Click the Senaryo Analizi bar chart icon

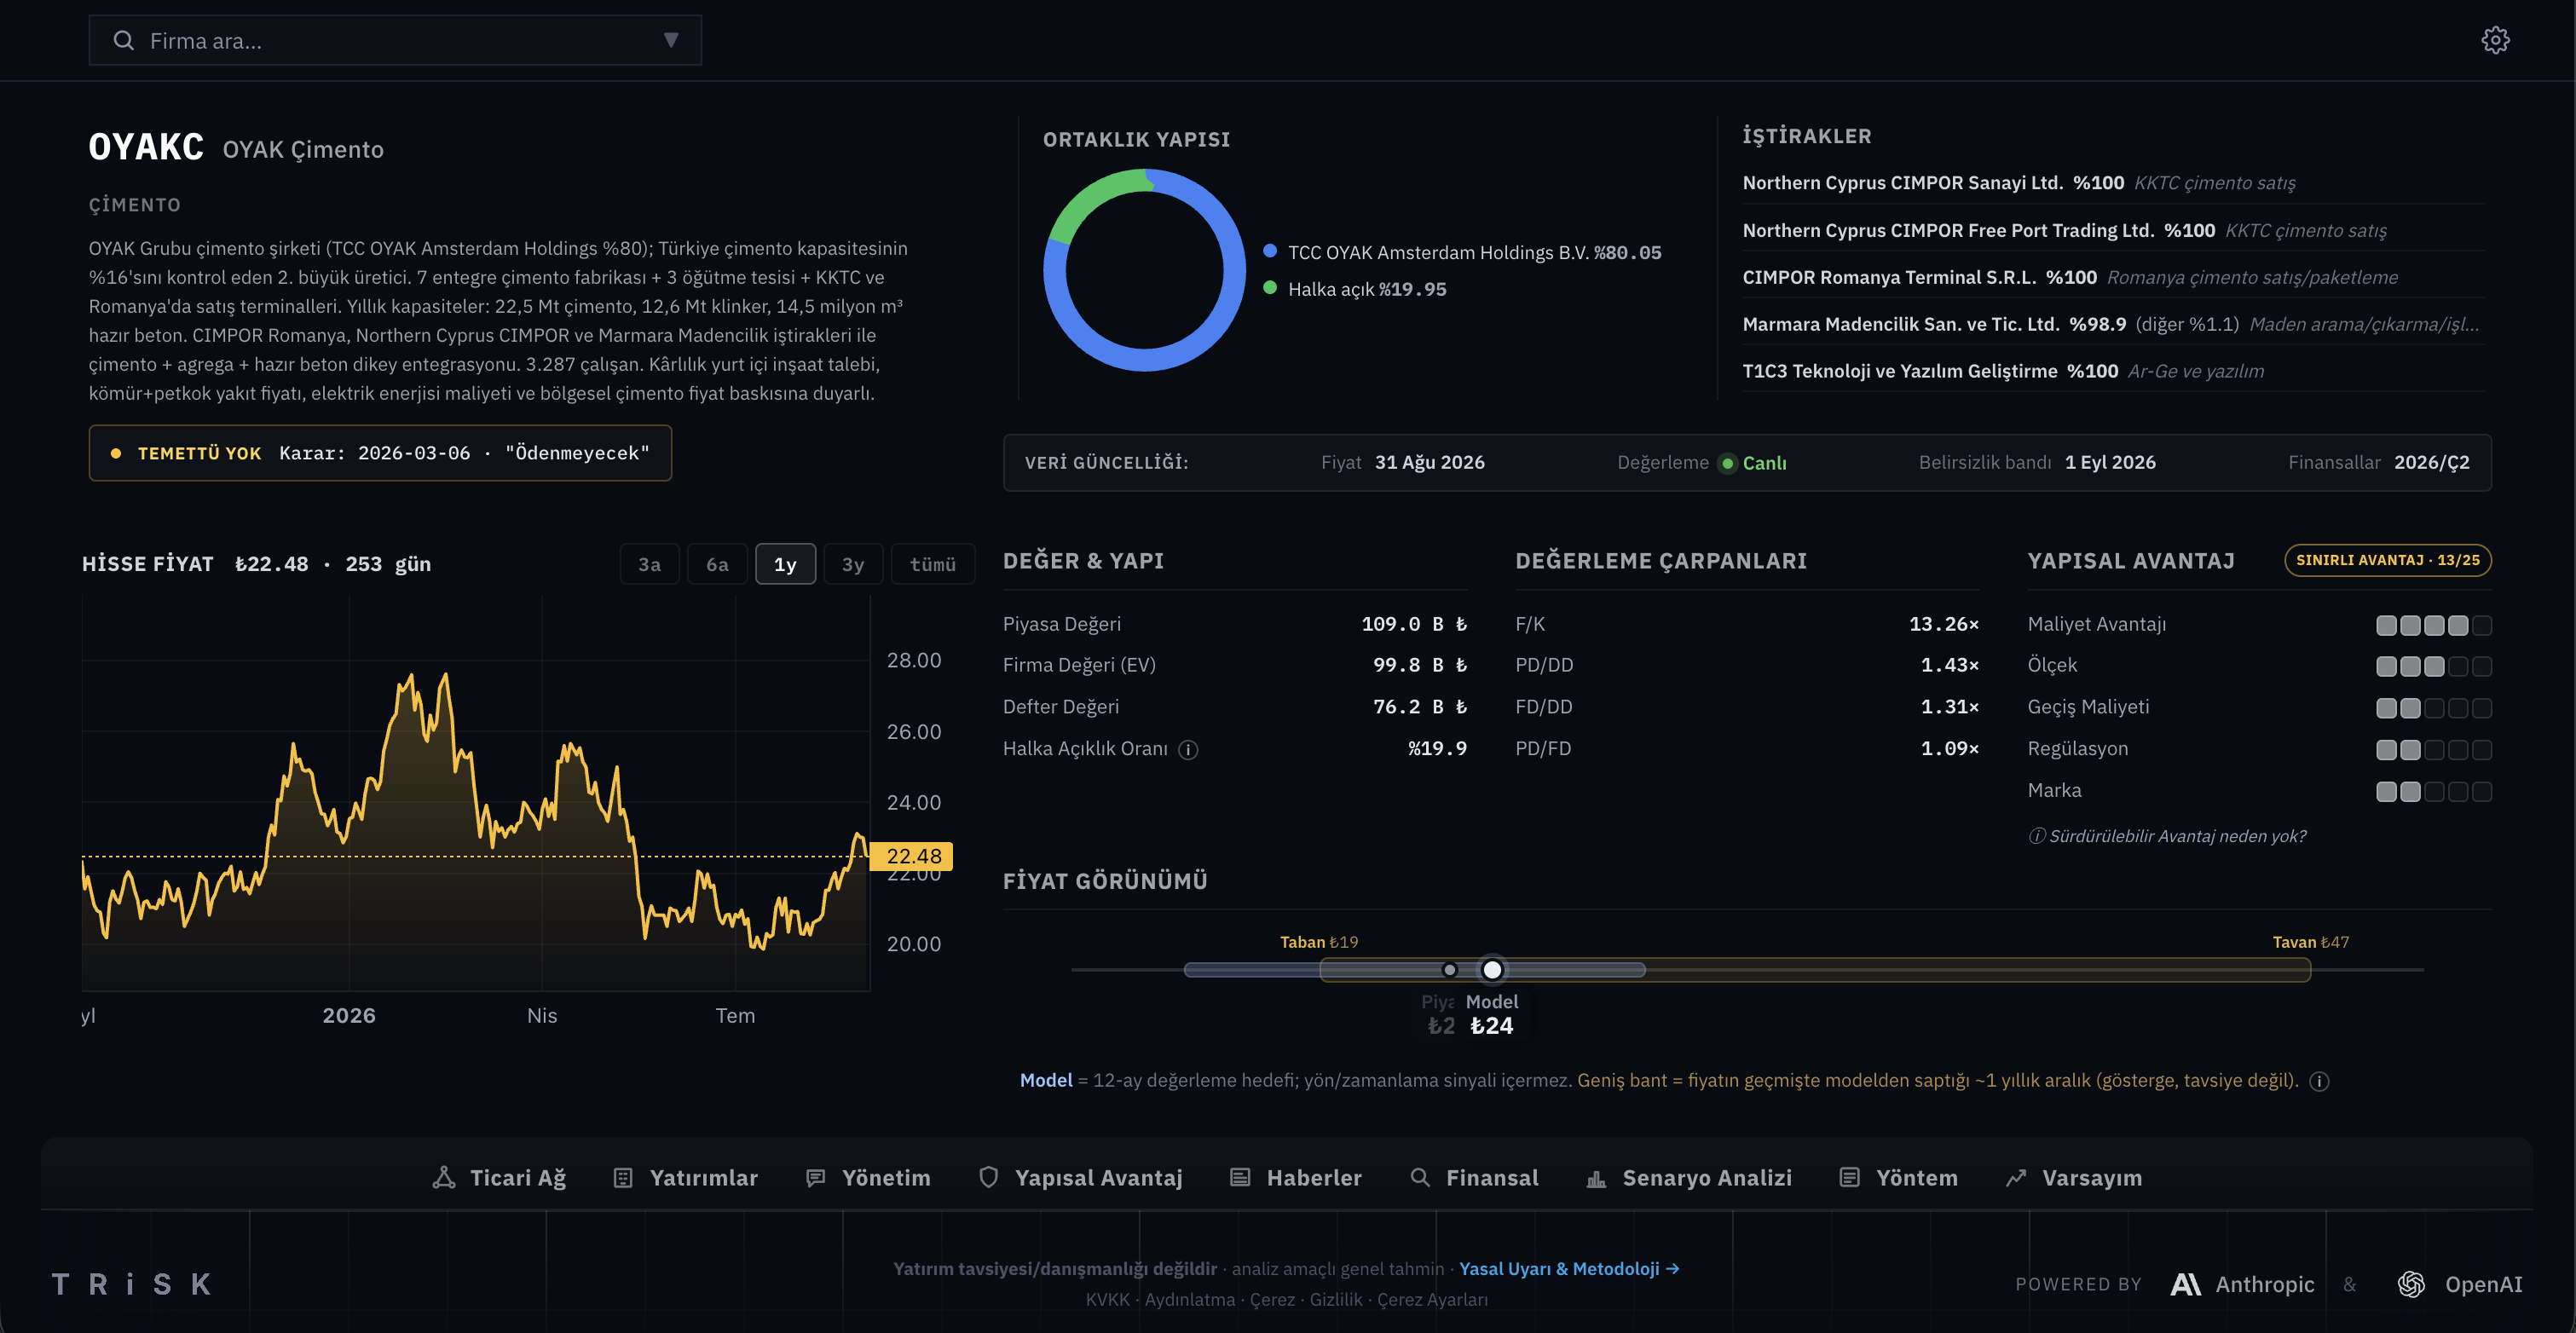(1596, 1179)
